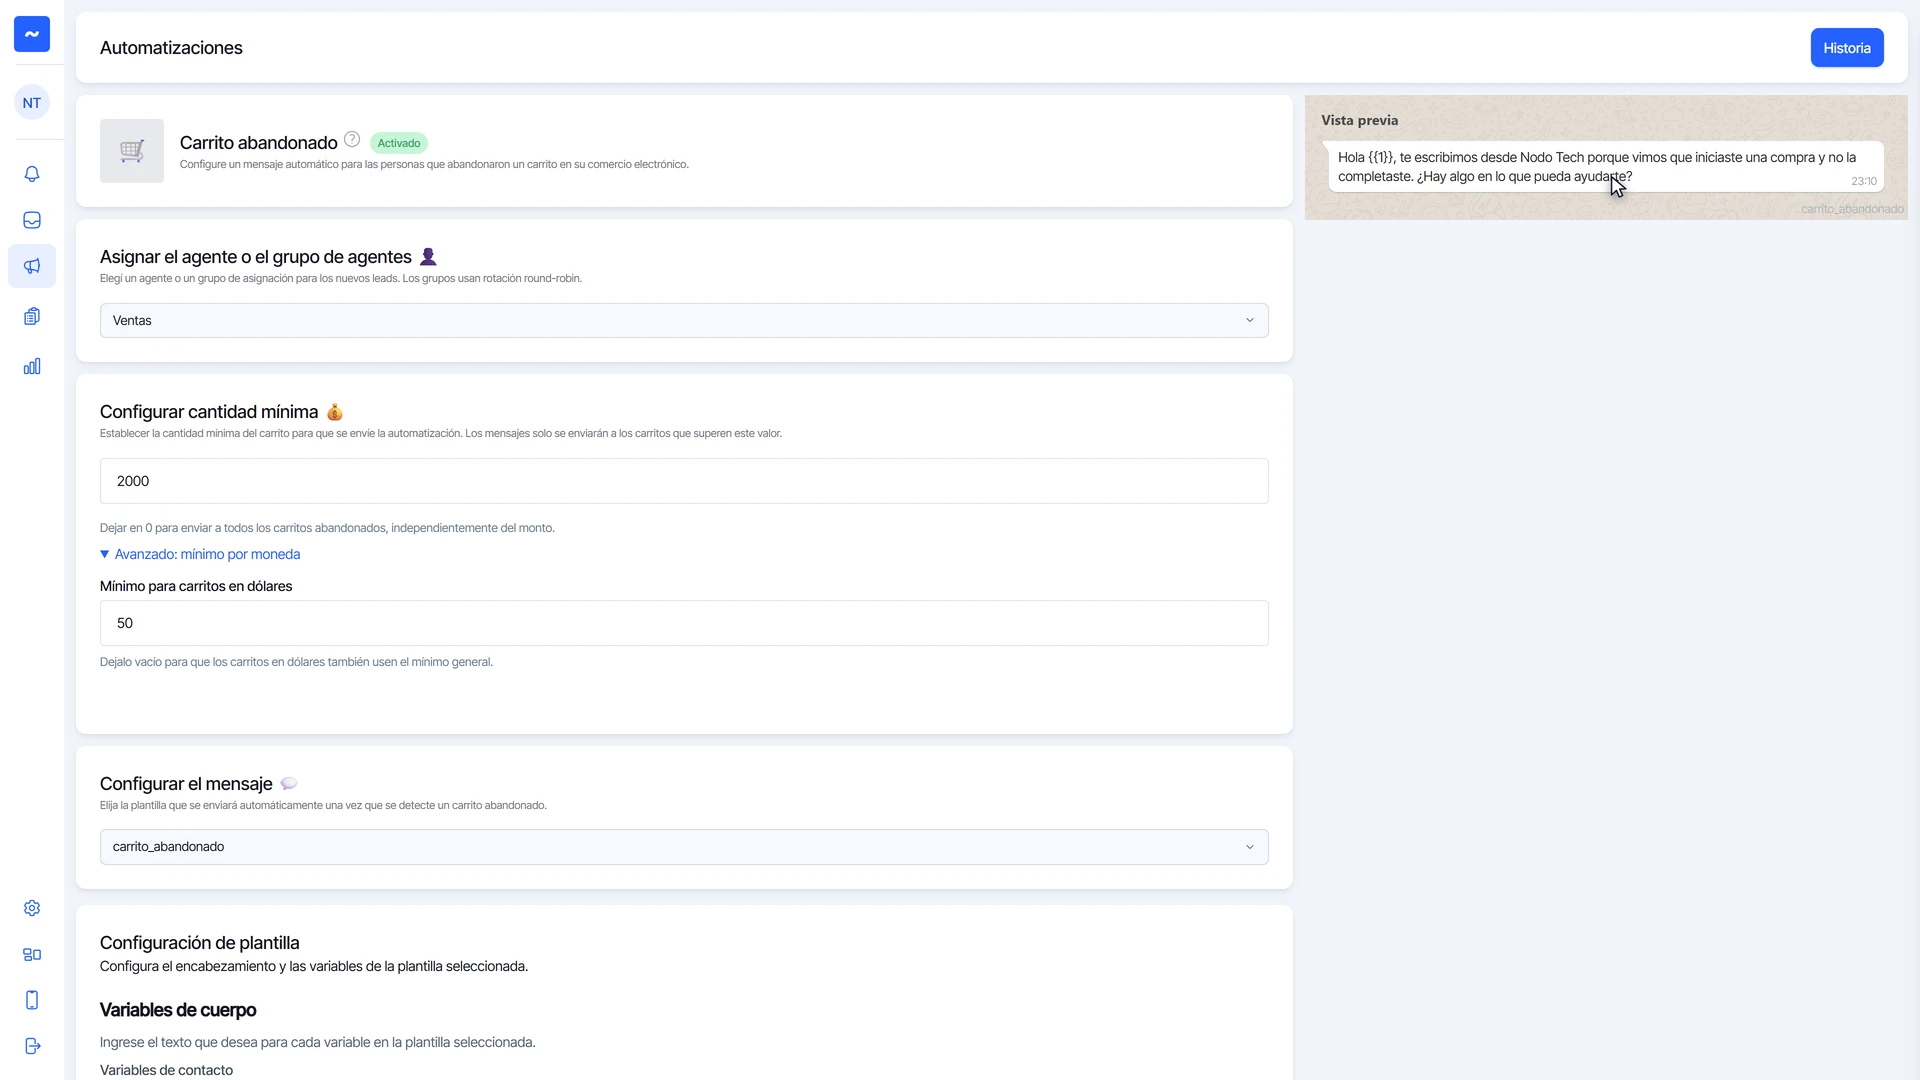Click the mobile phone icon in sidebar
1920x1080 pixels.
click(32, 1000)
